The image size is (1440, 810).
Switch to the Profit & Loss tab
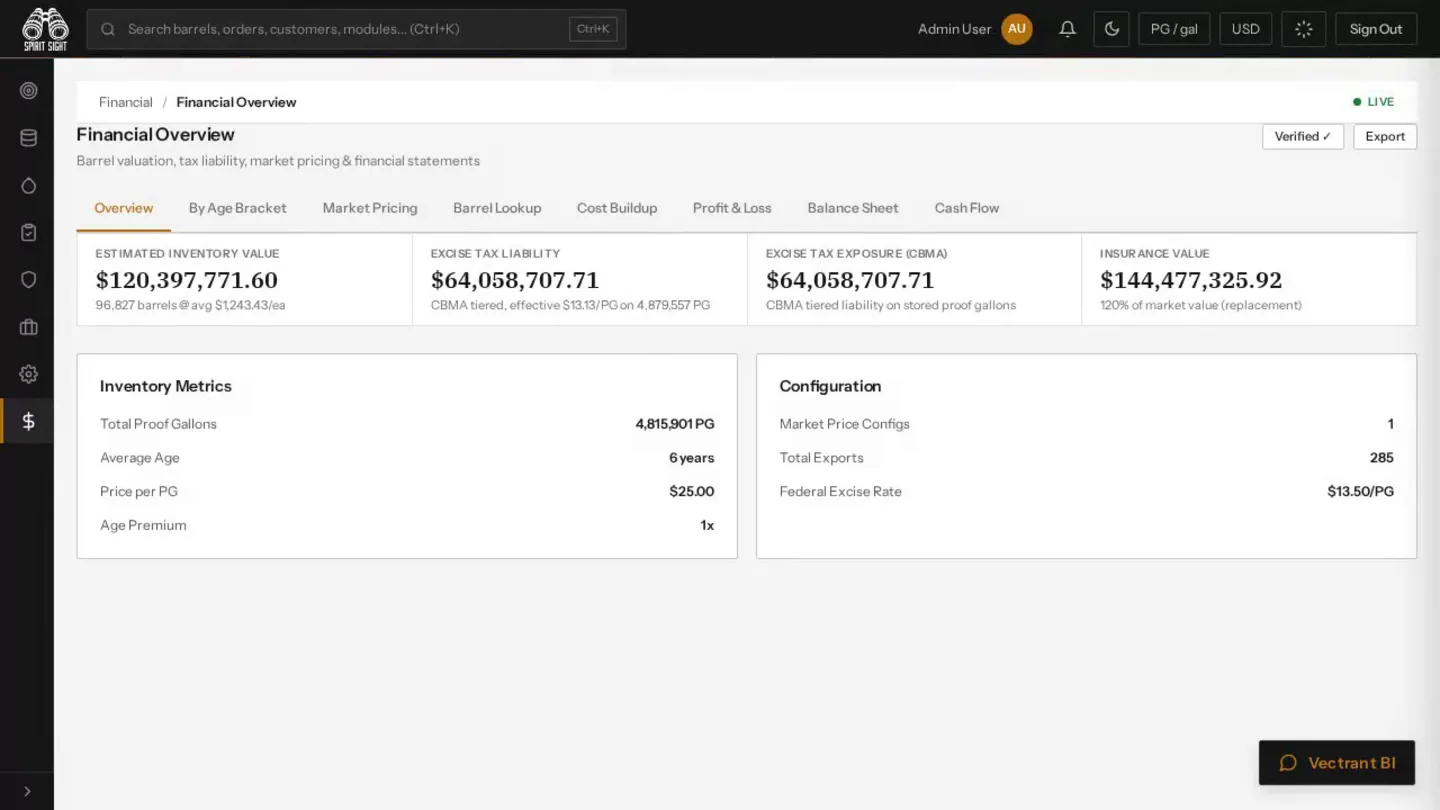tap(732, 208)
